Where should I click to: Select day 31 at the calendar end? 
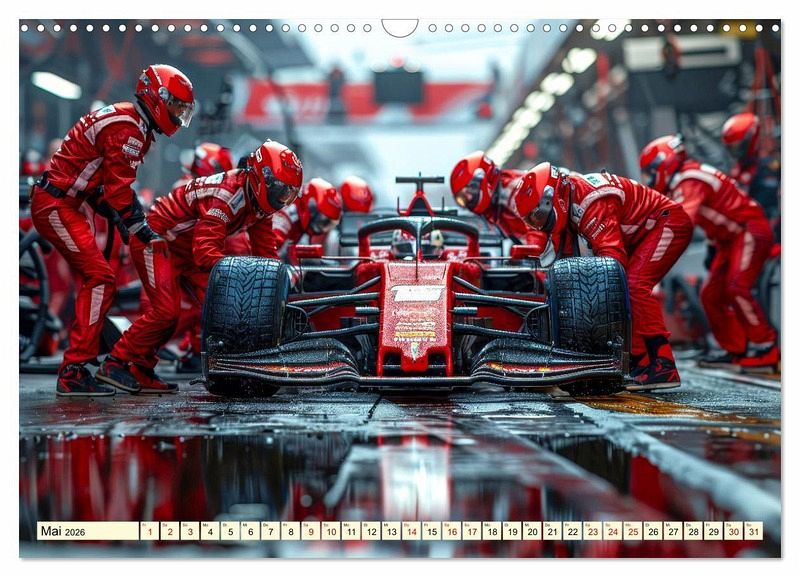coord(753,531)
